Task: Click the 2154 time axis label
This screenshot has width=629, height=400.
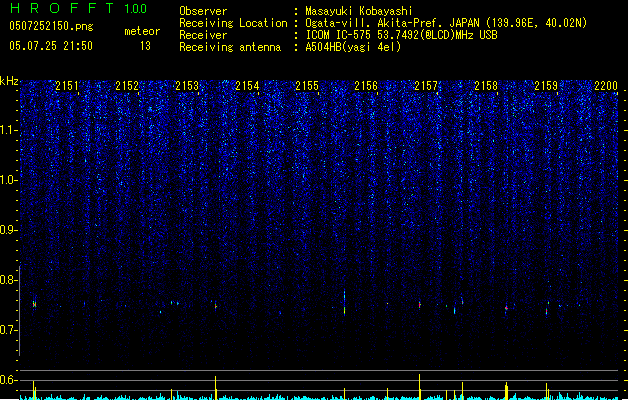Action: tap(247, 85)
